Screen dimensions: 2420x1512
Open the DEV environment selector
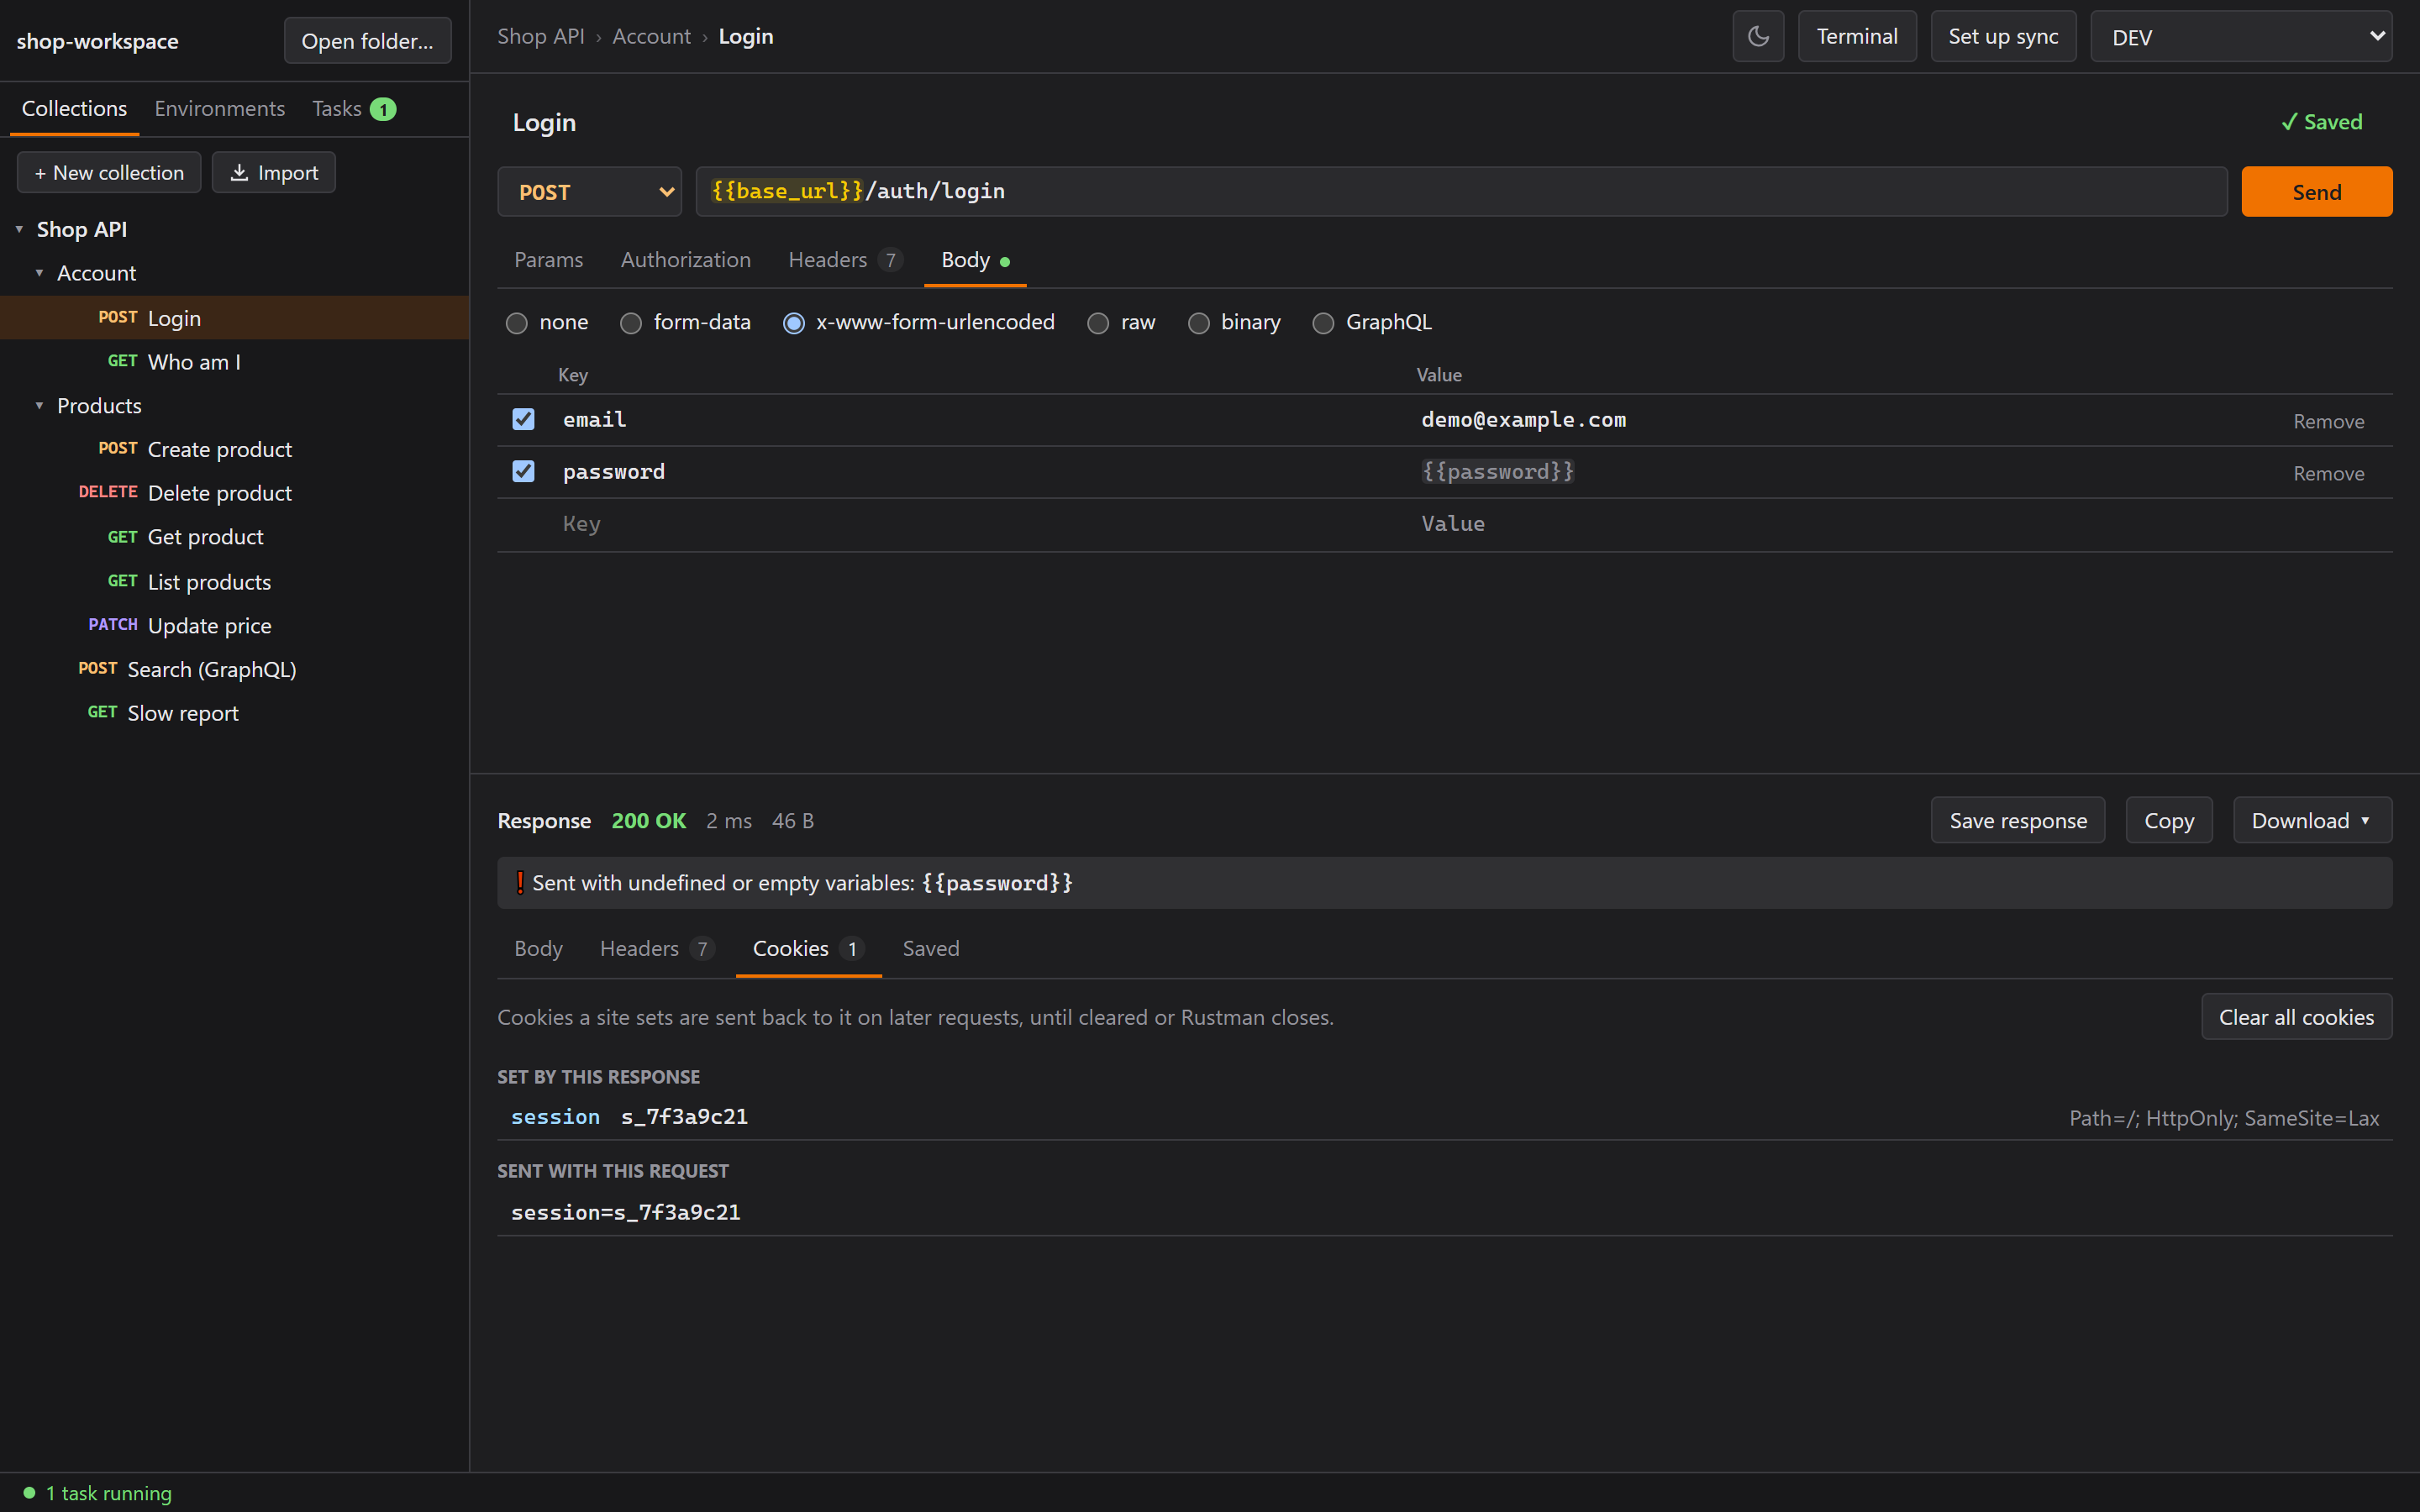tap(2241, 37)
